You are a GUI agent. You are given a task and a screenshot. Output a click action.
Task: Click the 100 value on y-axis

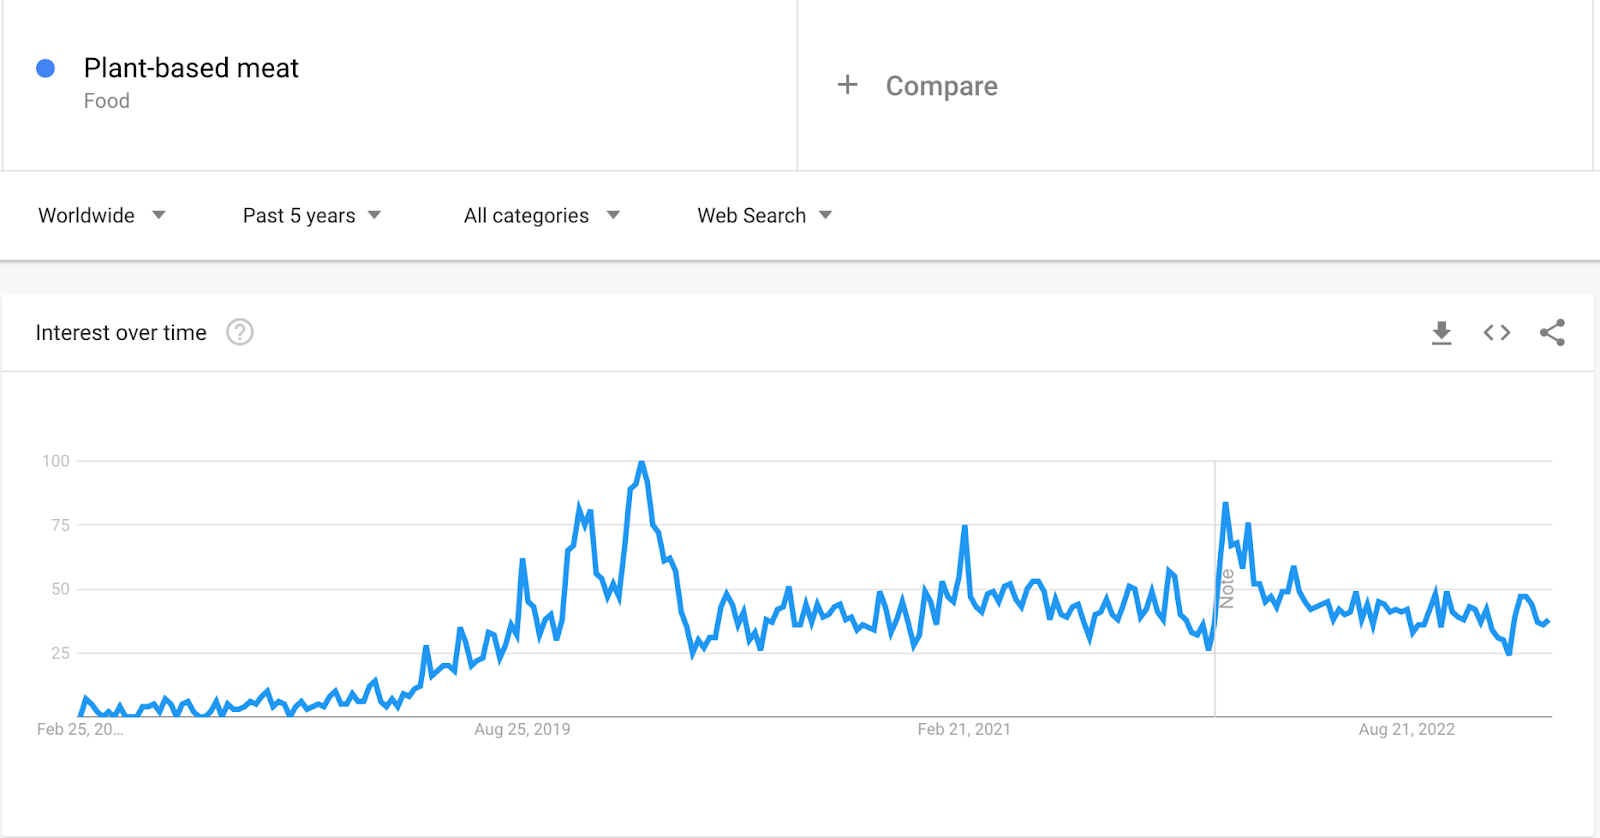click(x=56, y=461)
